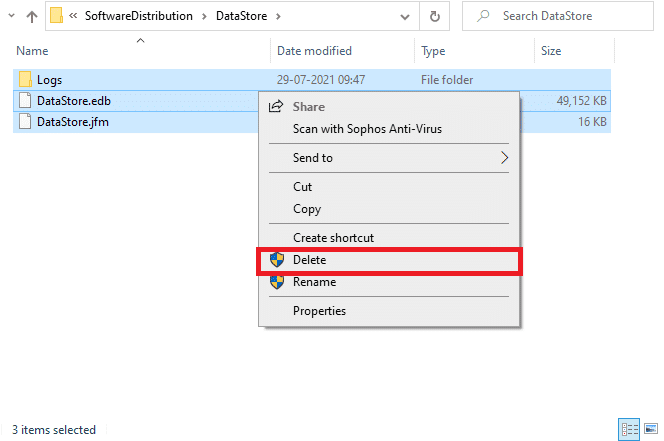Expand the chevron after DataStore breadcrumb

pyautogui.click(x=278, y=17)
